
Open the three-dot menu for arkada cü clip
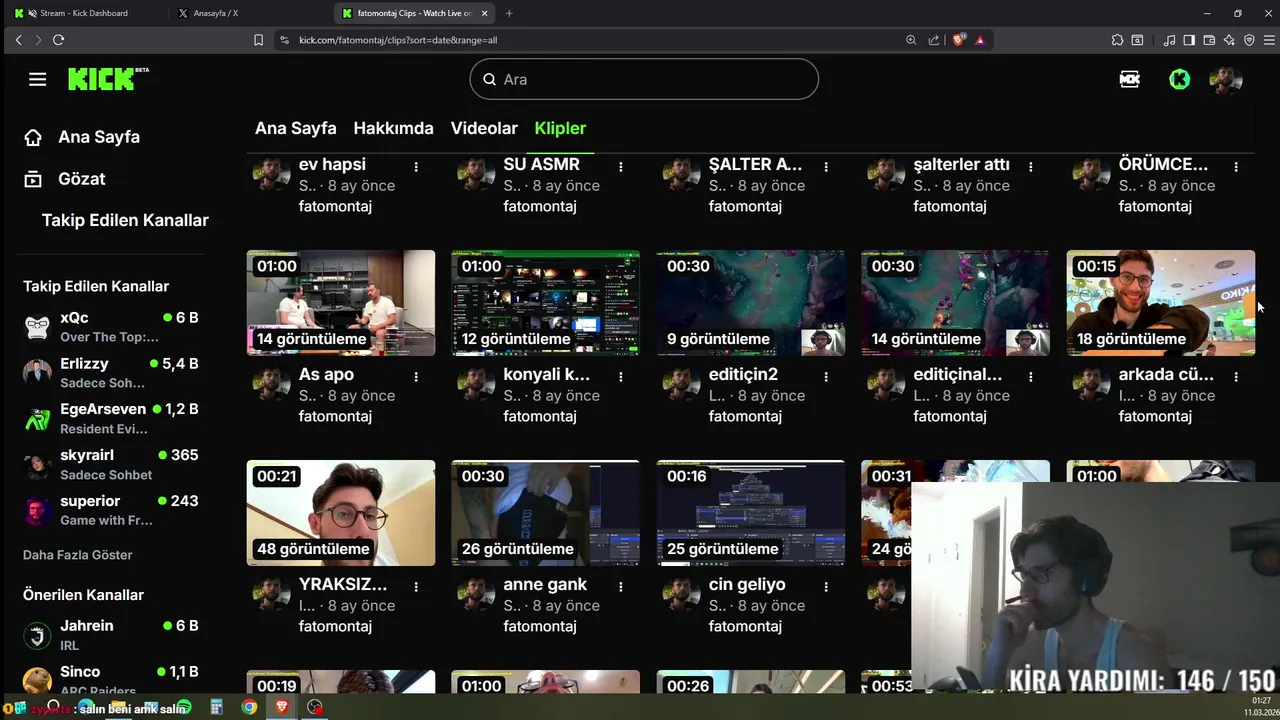[1236, 377]
